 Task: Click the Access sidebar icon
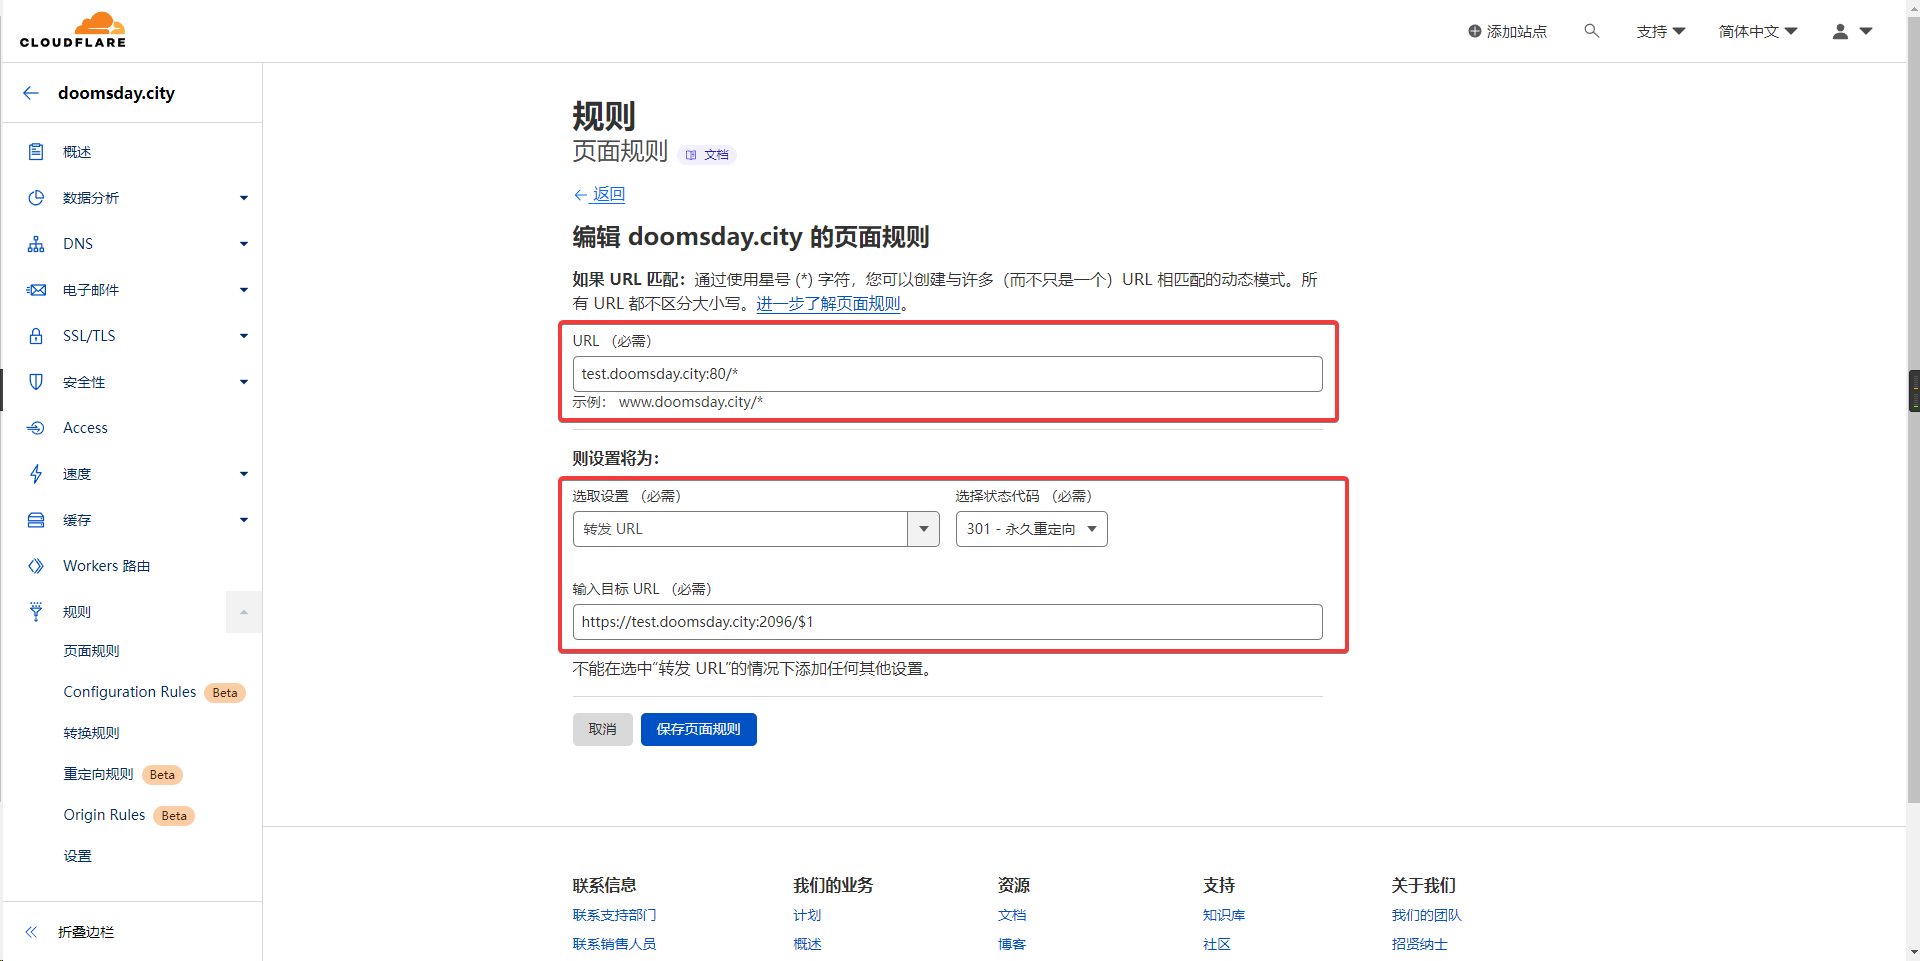pyautogui.click(x=36, y=428)
